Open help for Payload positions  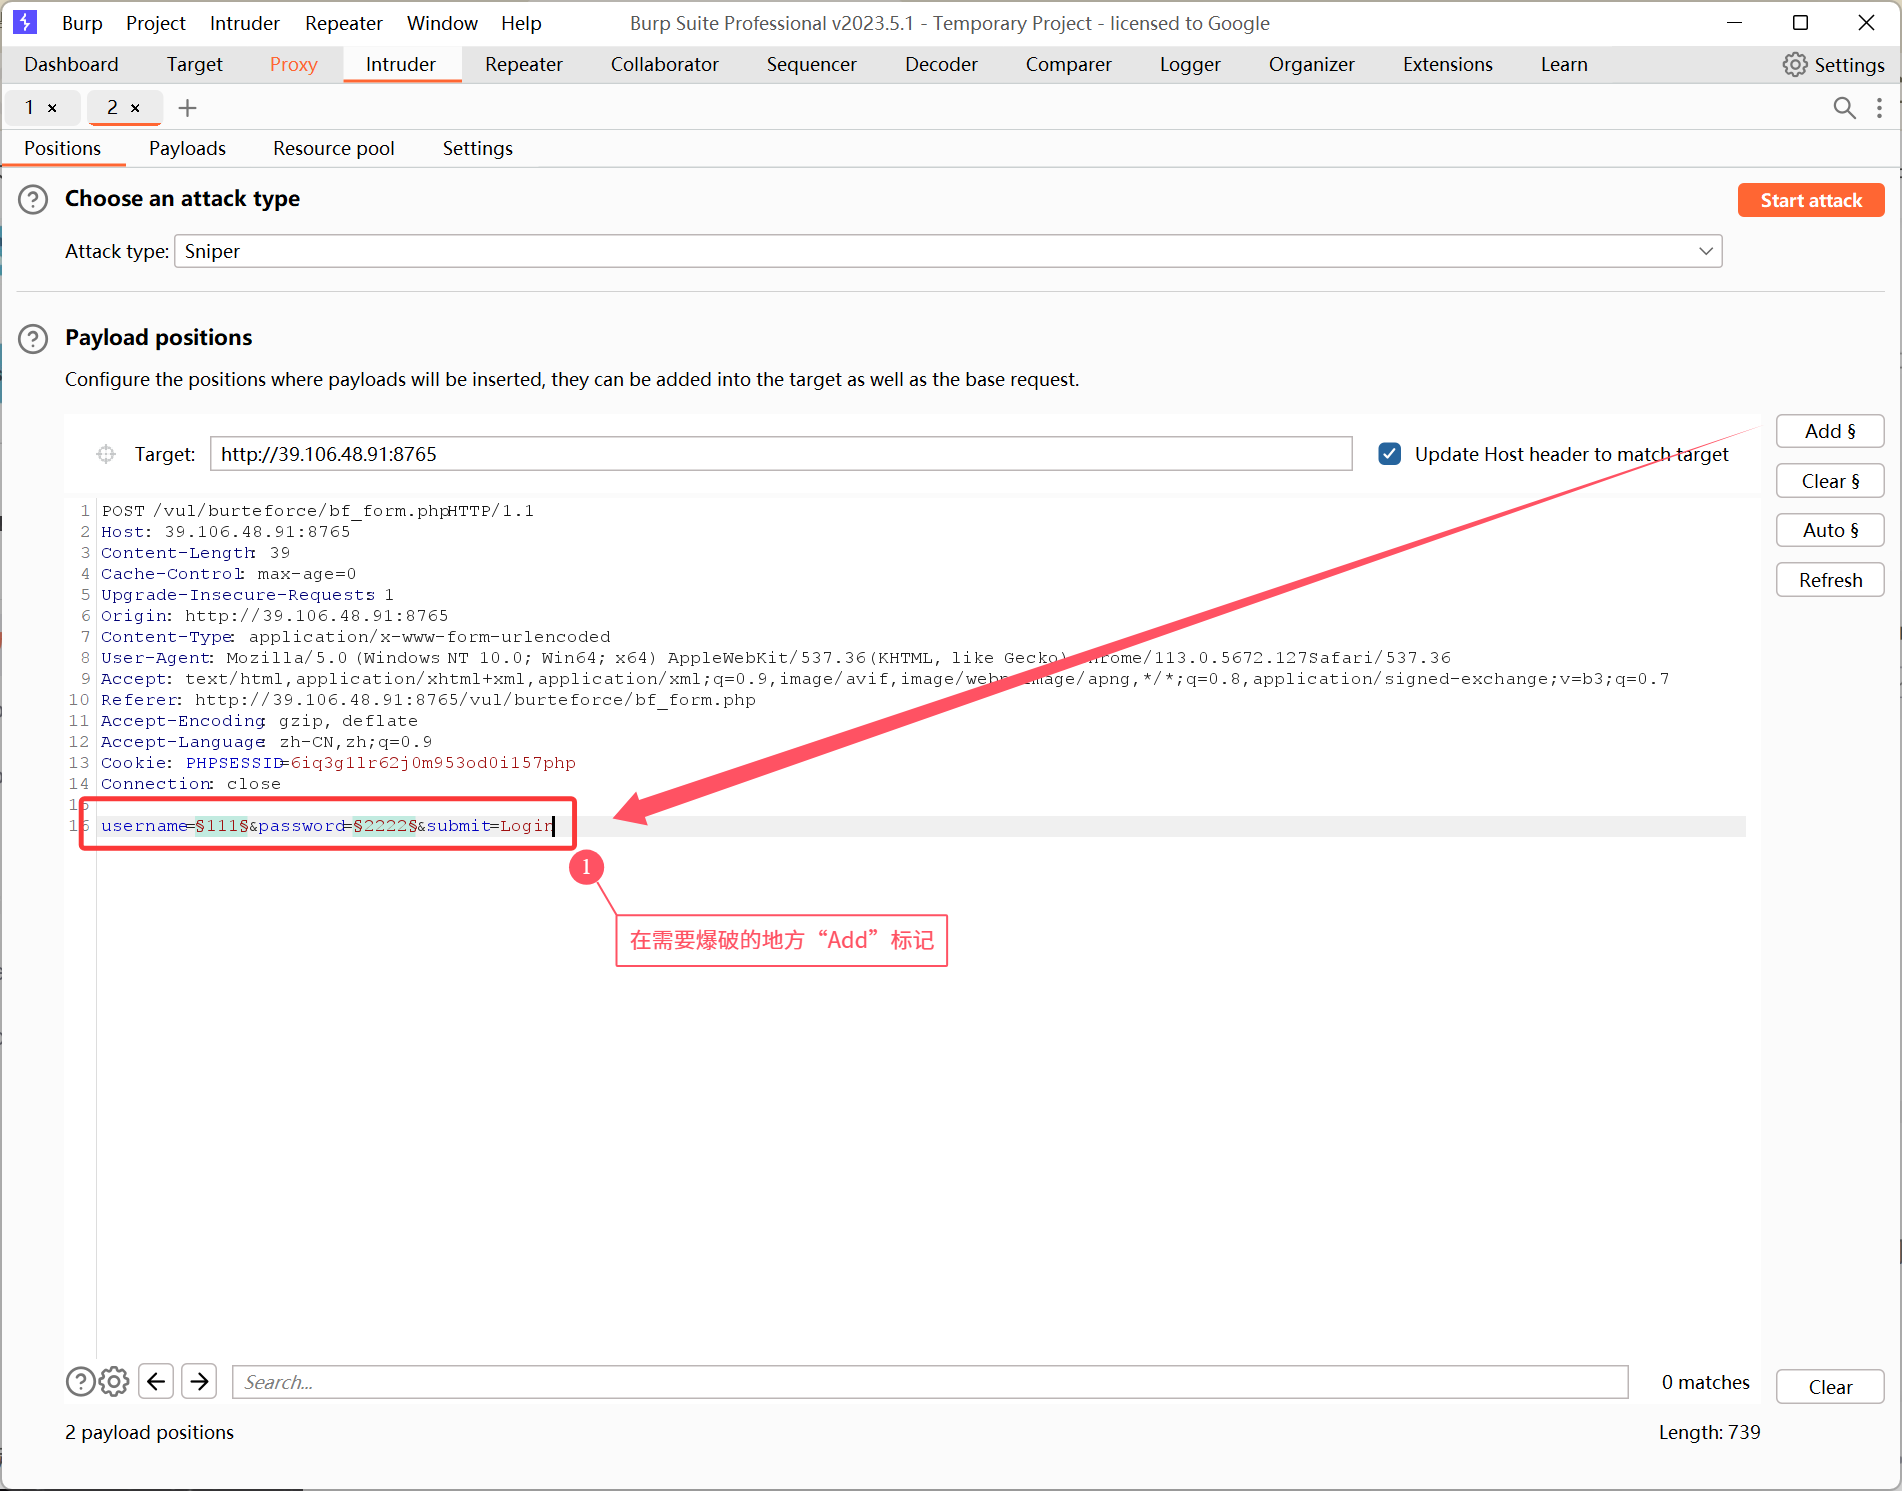pyautogui.click(x=33, y=338)
